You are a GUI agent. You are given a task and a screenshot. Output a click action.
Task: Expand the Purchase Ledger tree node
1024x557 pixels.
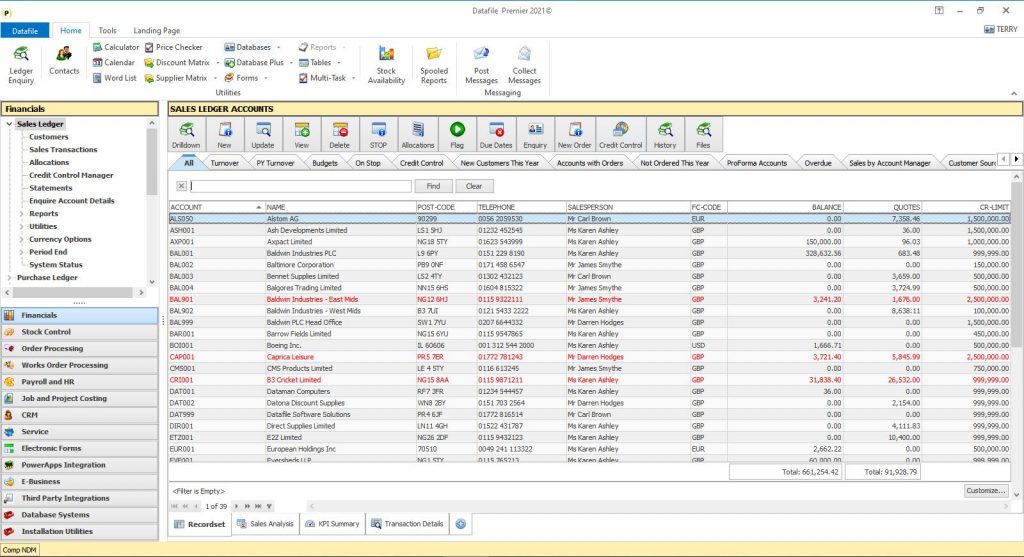[x=9, y=278]
